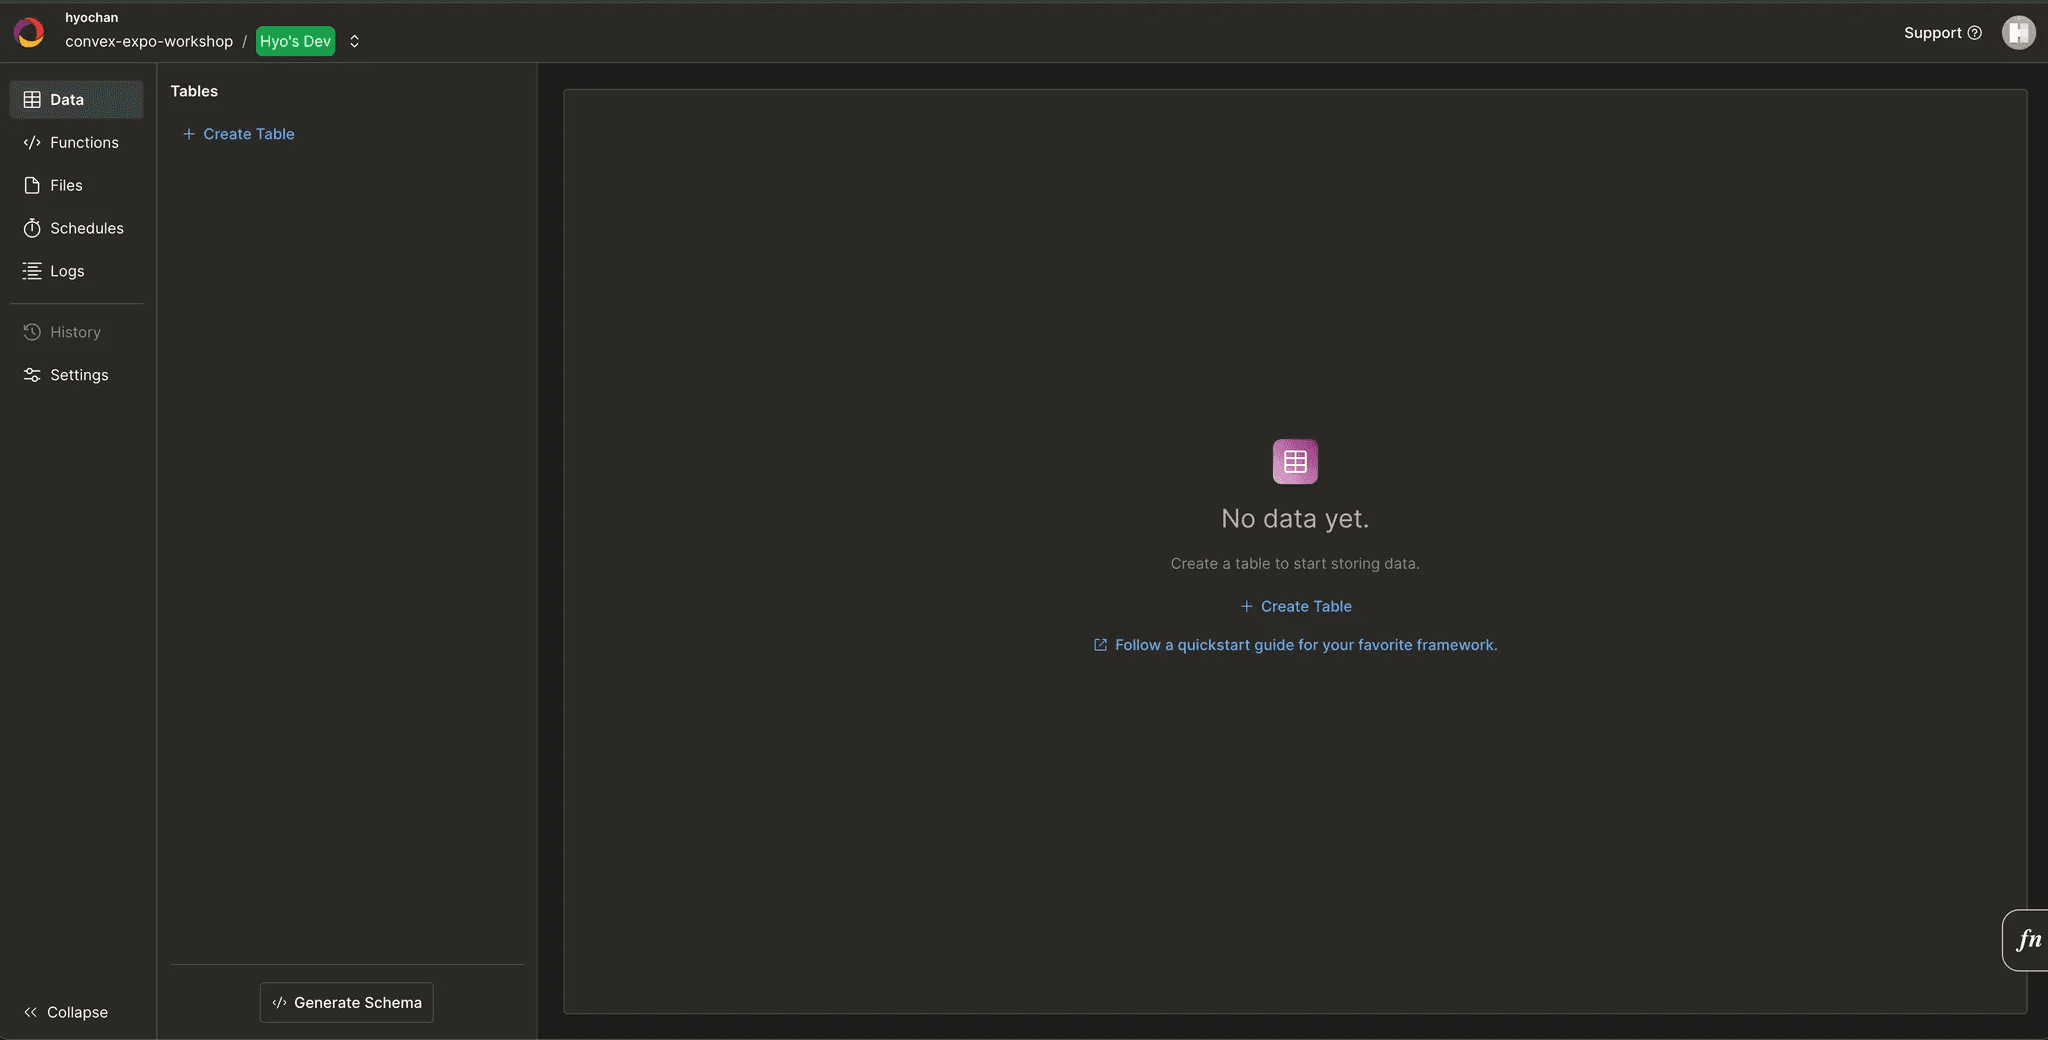Click the Schedules clock icon
This screenshot has width=2048, height=1040.
coord(32,229)
